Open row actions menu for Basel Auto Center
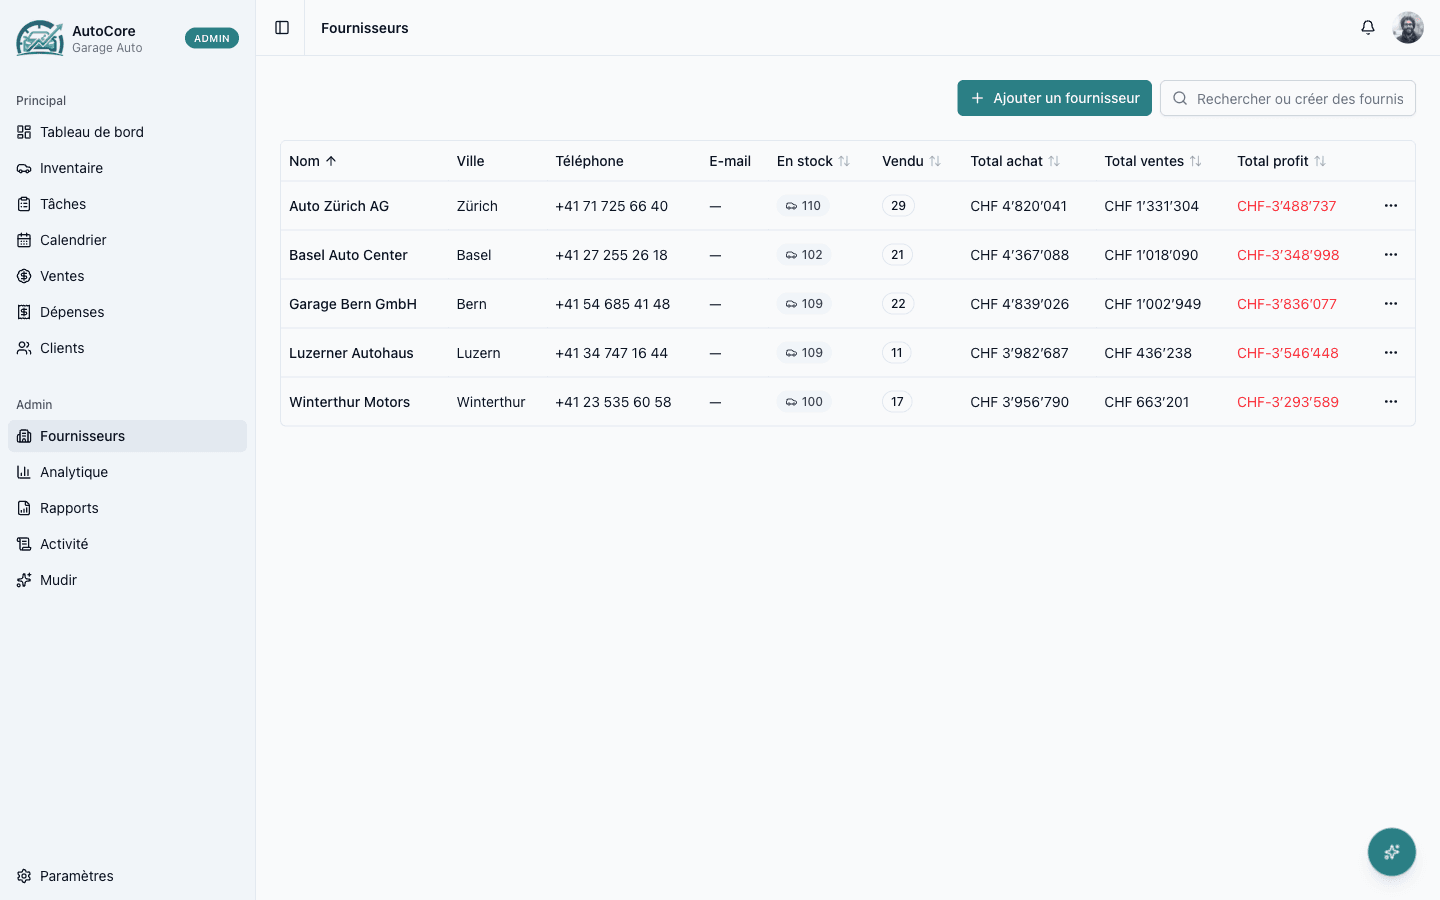 [1390, 255]
